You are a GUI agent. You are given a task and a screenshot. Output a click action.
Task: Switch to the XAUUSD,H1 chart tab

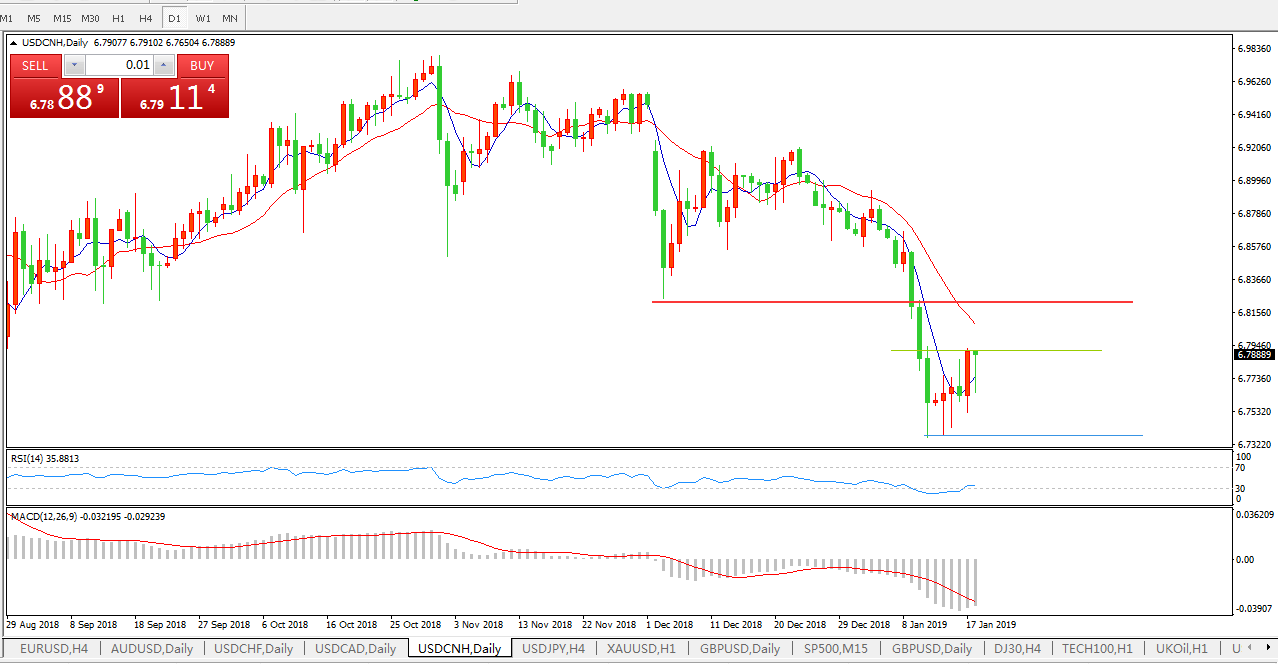point(641,649)
